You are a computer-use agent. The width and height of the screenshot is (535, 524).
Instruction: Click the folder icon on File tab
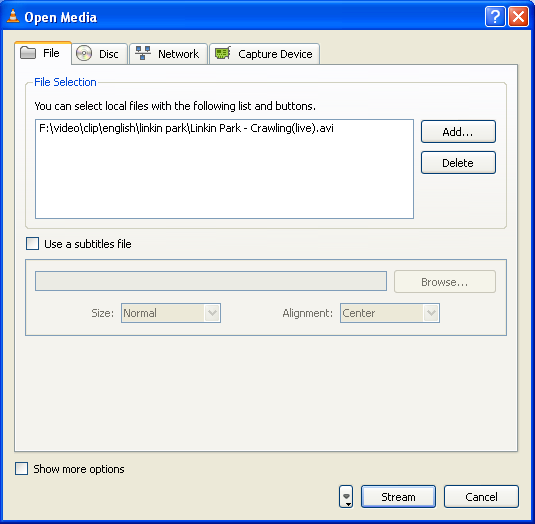coord(28,53)
